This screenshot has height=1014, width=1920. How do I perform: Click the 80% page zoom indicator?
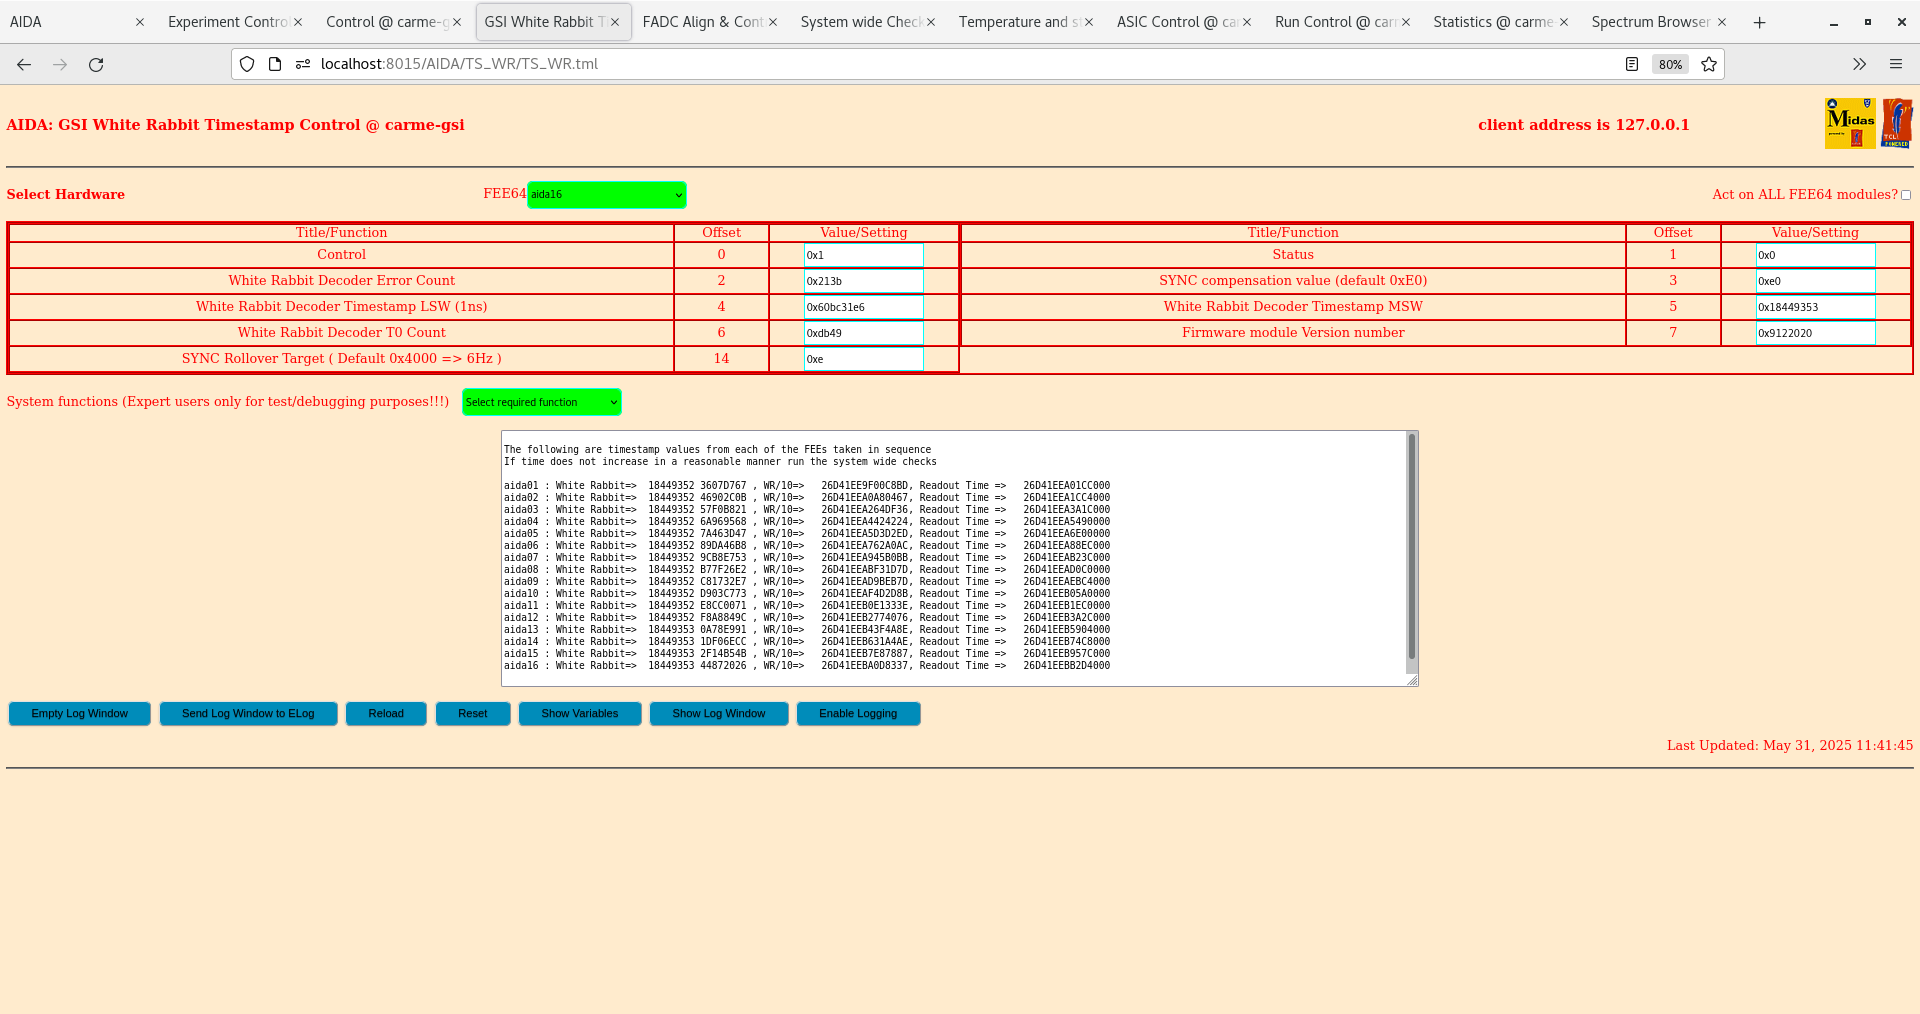(1670, 64)
